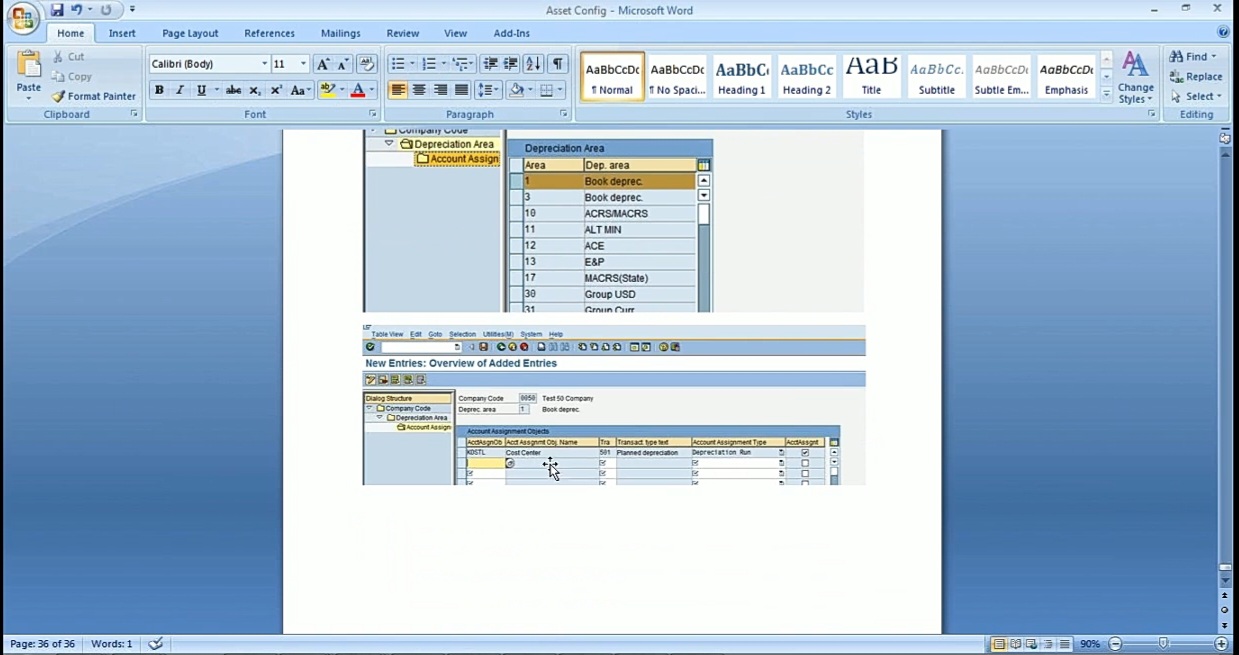
Task: Apply the Emphasis style
Action: 1066,77
